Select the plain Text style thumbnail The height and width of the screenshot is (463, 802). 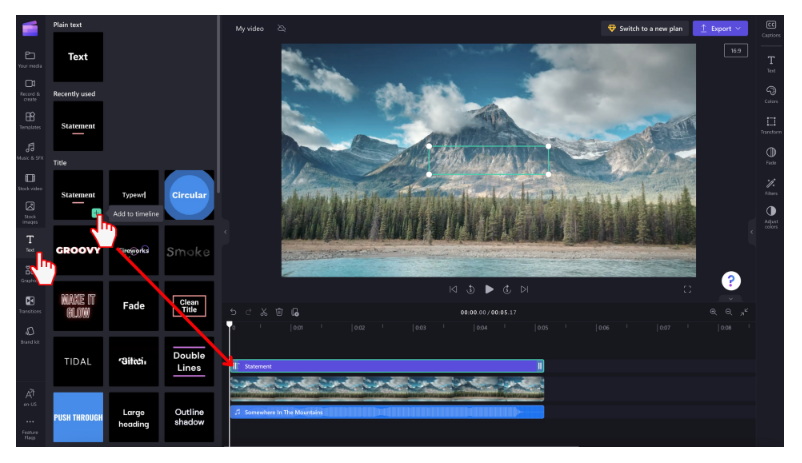(x=78, y=57)
